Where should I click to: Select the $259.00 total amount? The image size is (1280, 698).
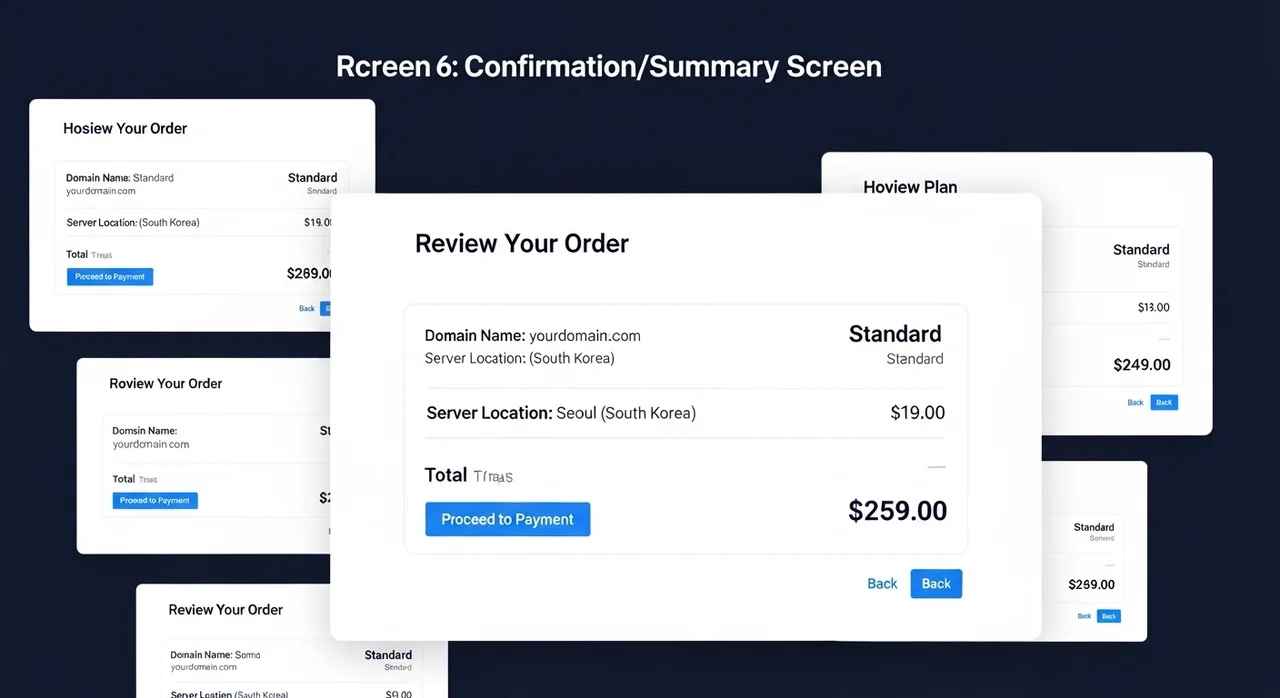click(x=897, y=511)
